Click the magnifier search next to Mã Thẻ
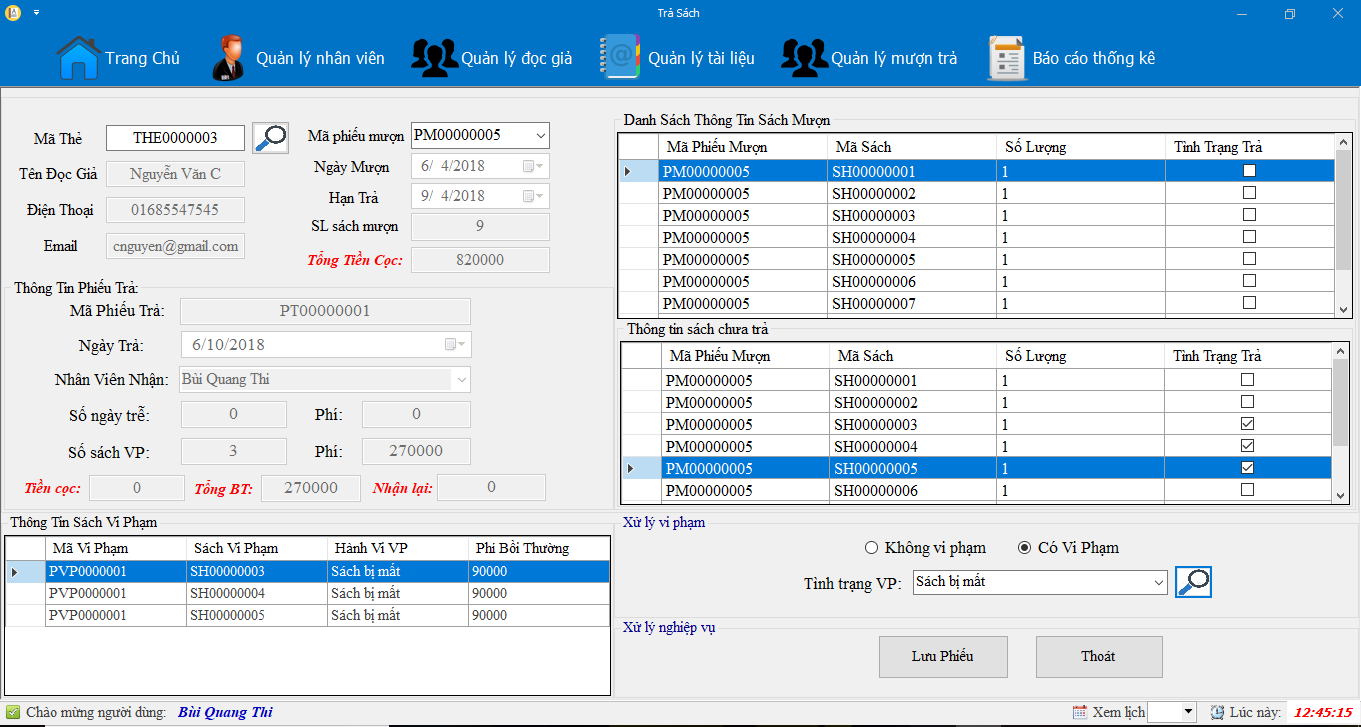Screen dimensions: 1361x727 click(x=270, y=137)
